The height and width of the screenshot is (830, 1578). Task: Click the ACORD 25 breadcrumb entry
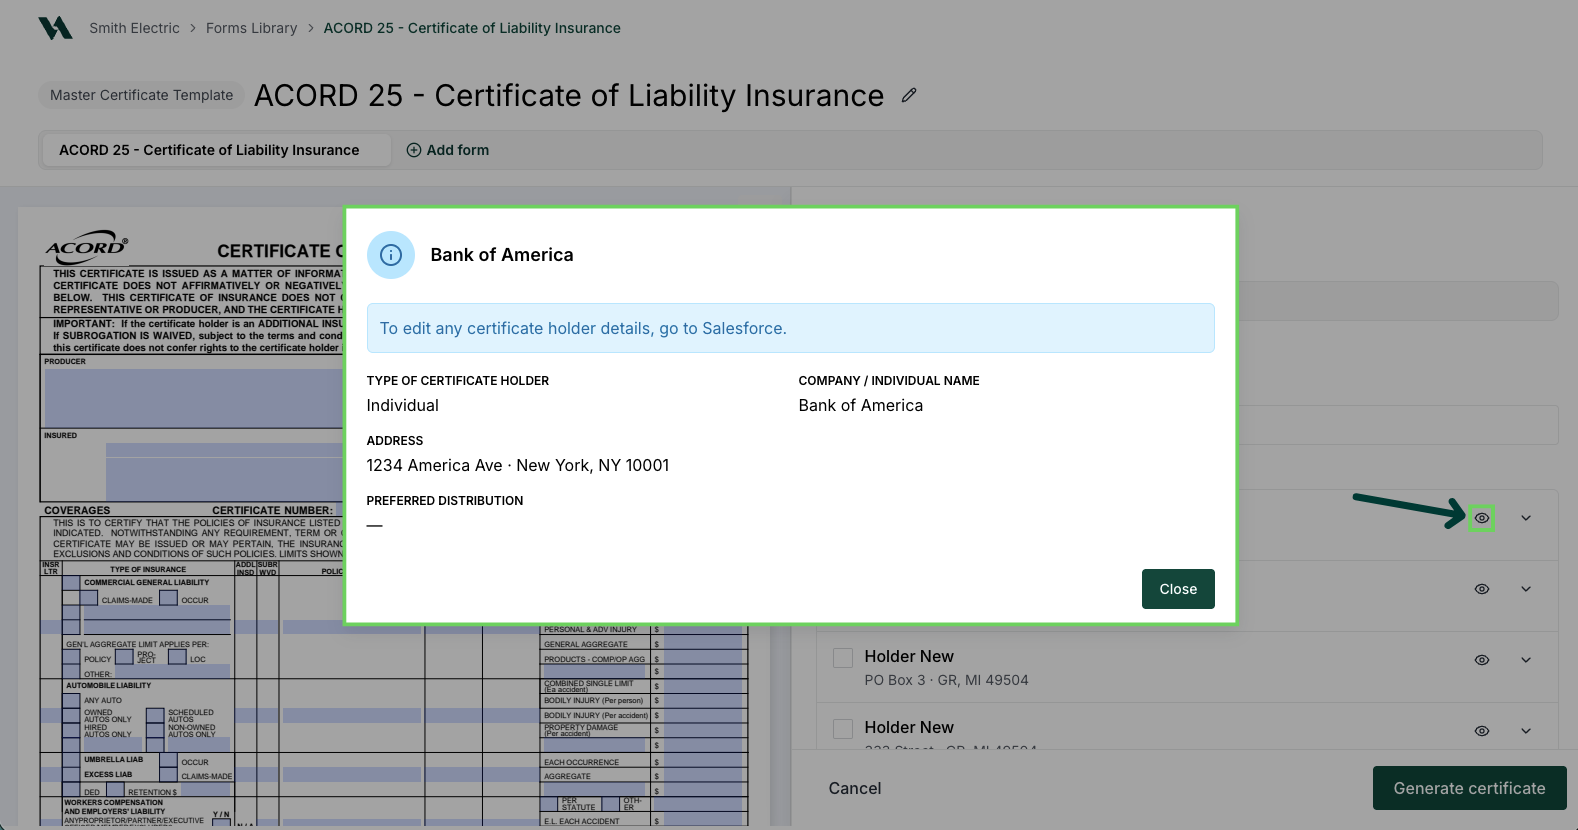point(472,28)
